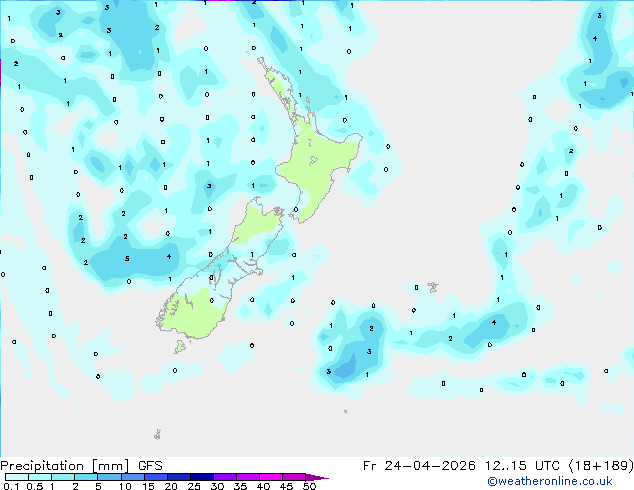Click New Zealand's North Island on map
Image resolution: width=634 pixels, height=490 pixels.
(x=317, y=160)
